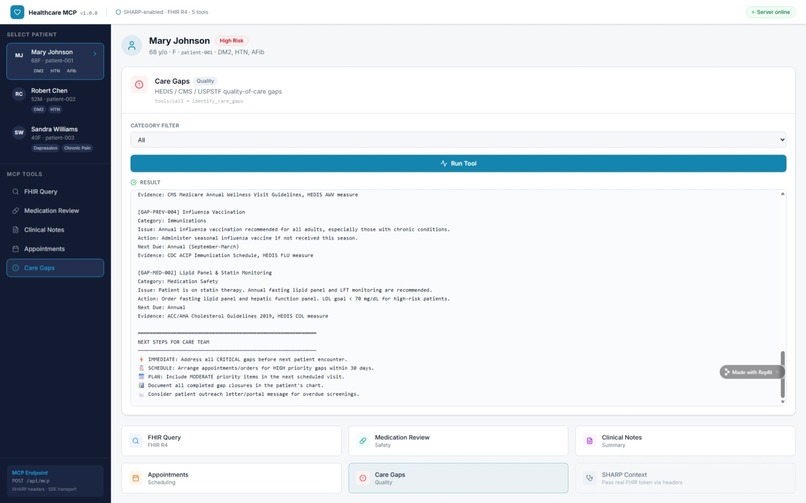Open Clinical Notes in MCP tools sidebar
Image resolution: width=806 pixels, height=503 pixels.
pos(55,230)
